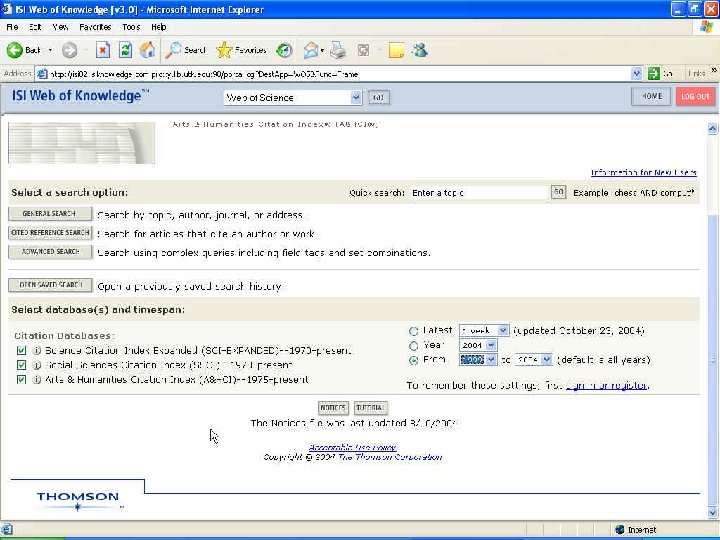
Task: Click the Quick search topic input field
Action: [479, 193]
